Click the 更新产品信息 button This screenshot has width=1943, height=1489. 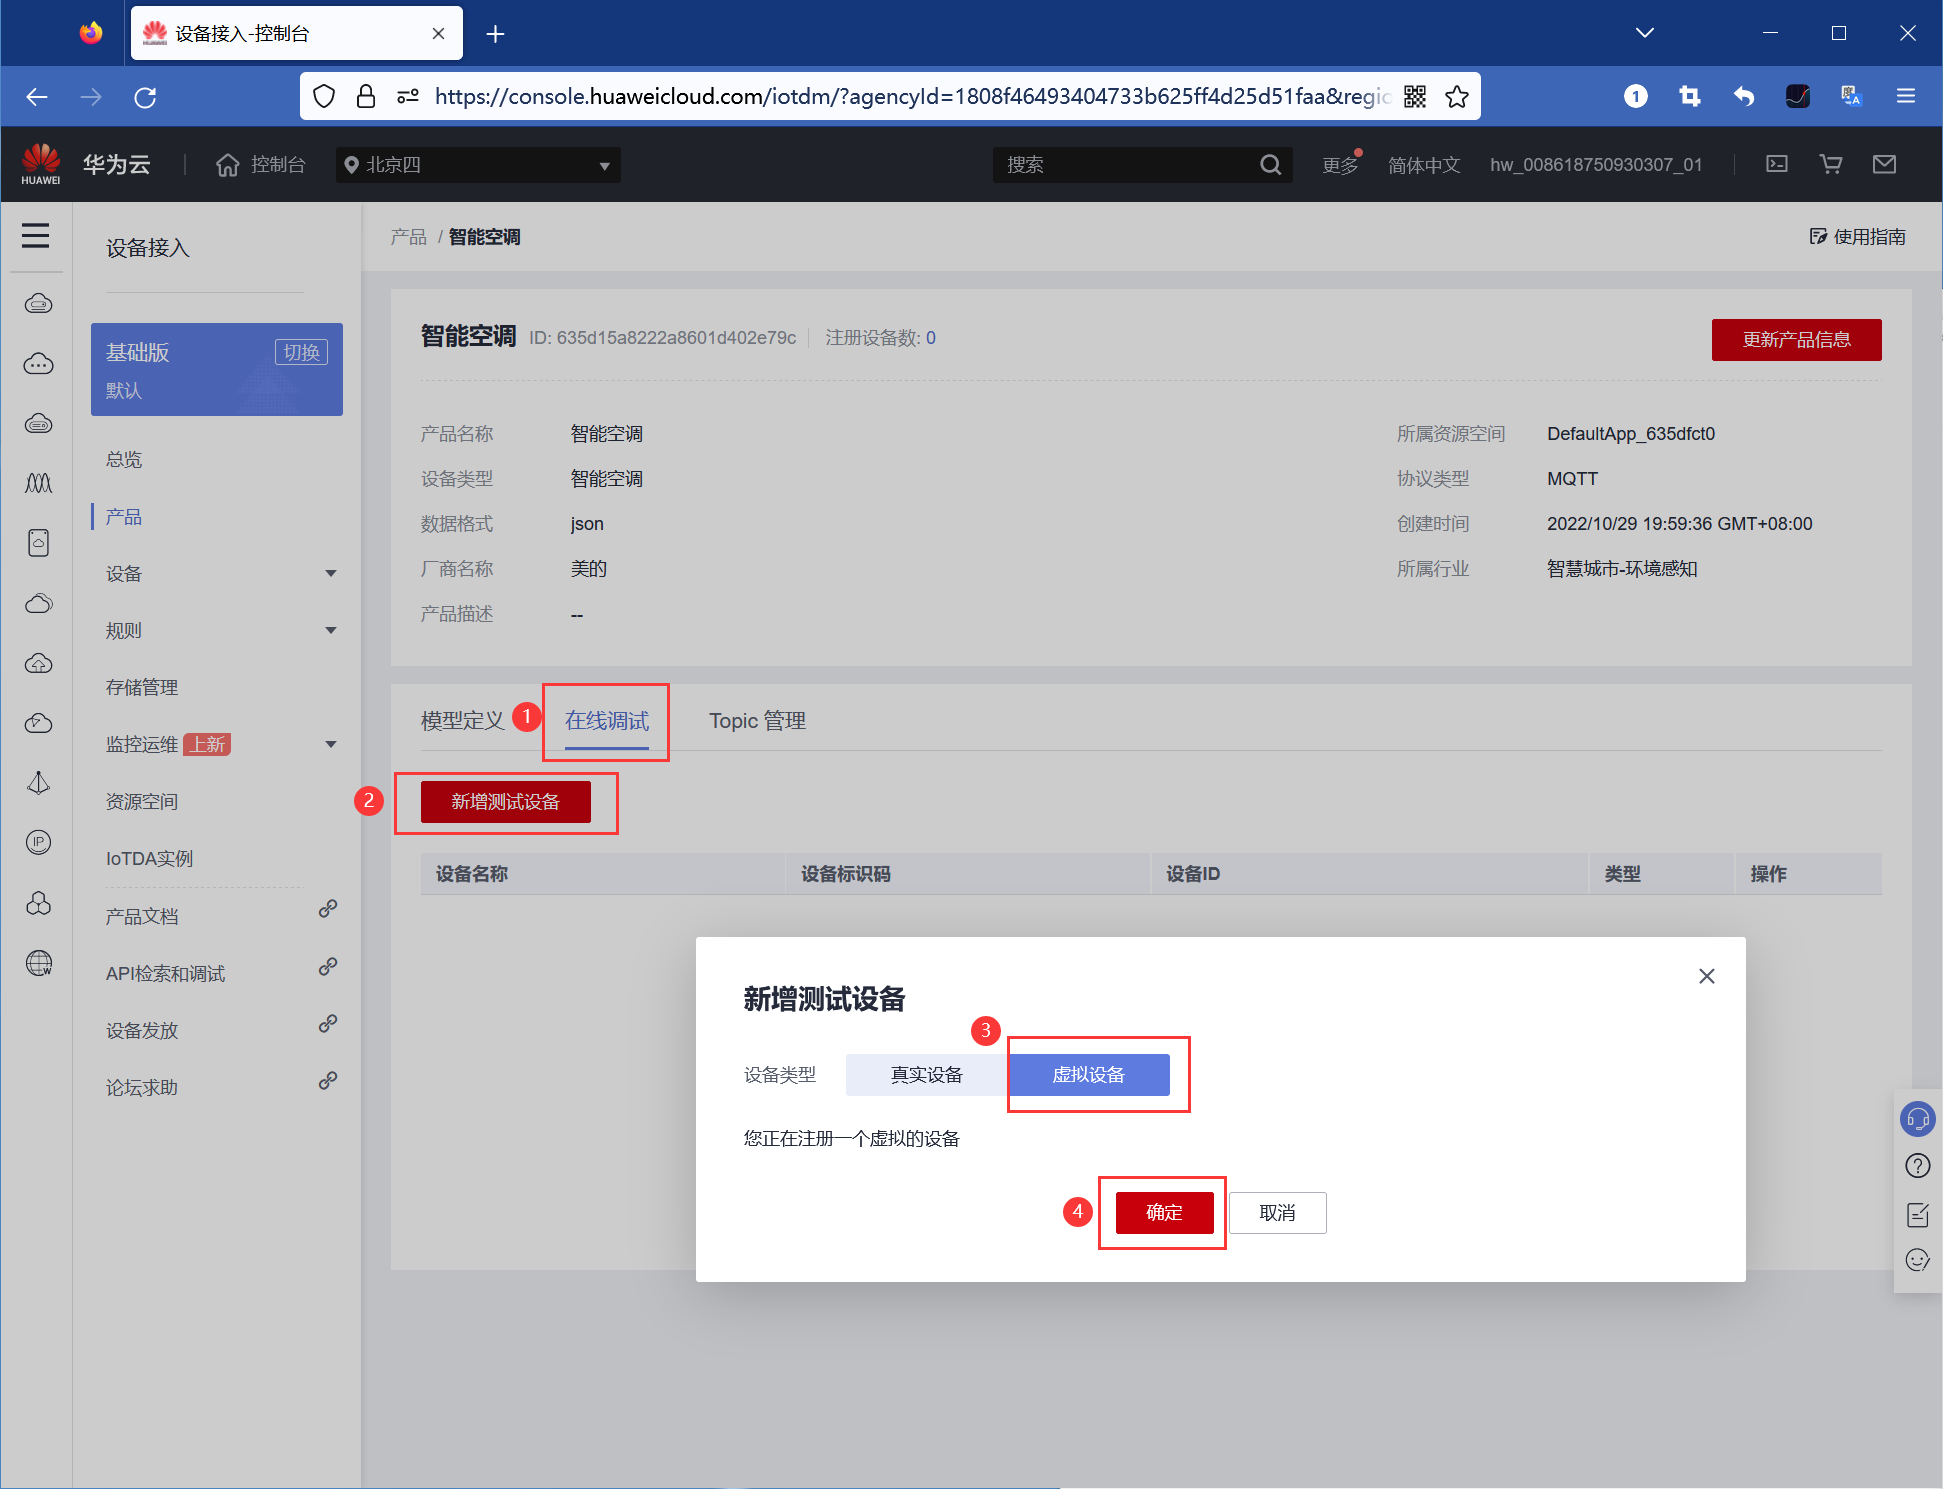point(1796,340)
